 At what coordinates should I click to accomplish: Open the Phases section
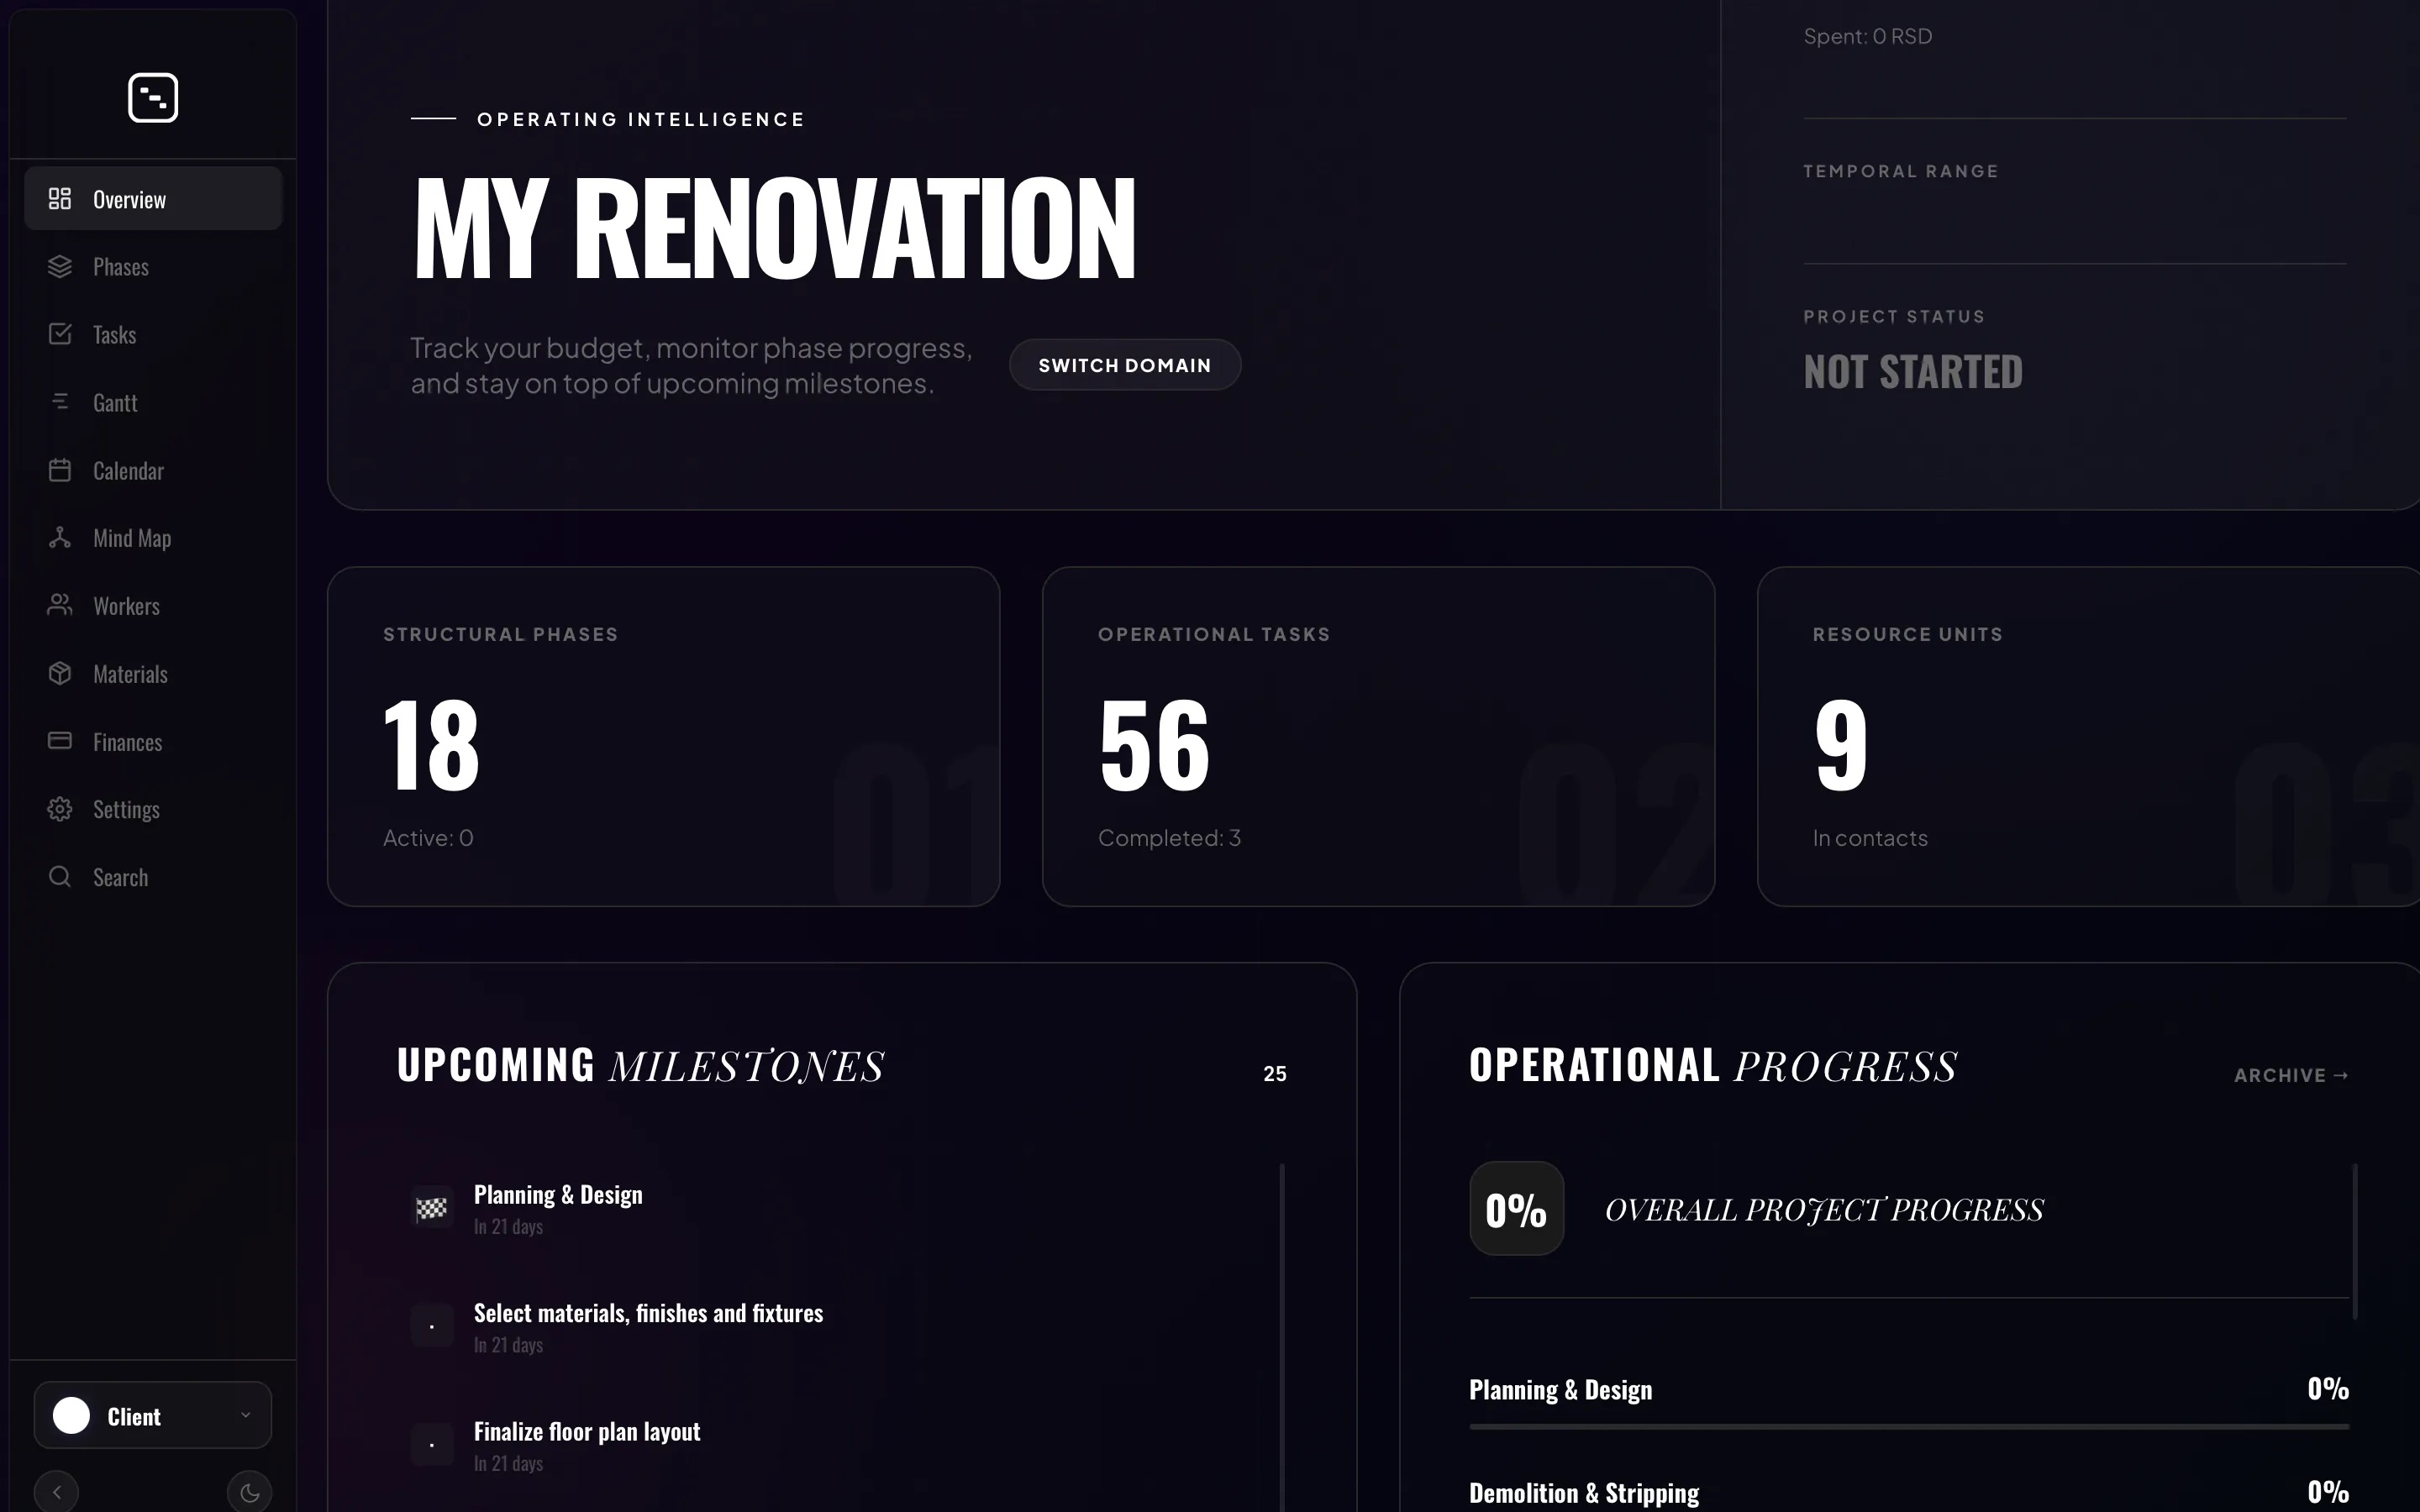(x=122, y=266)
